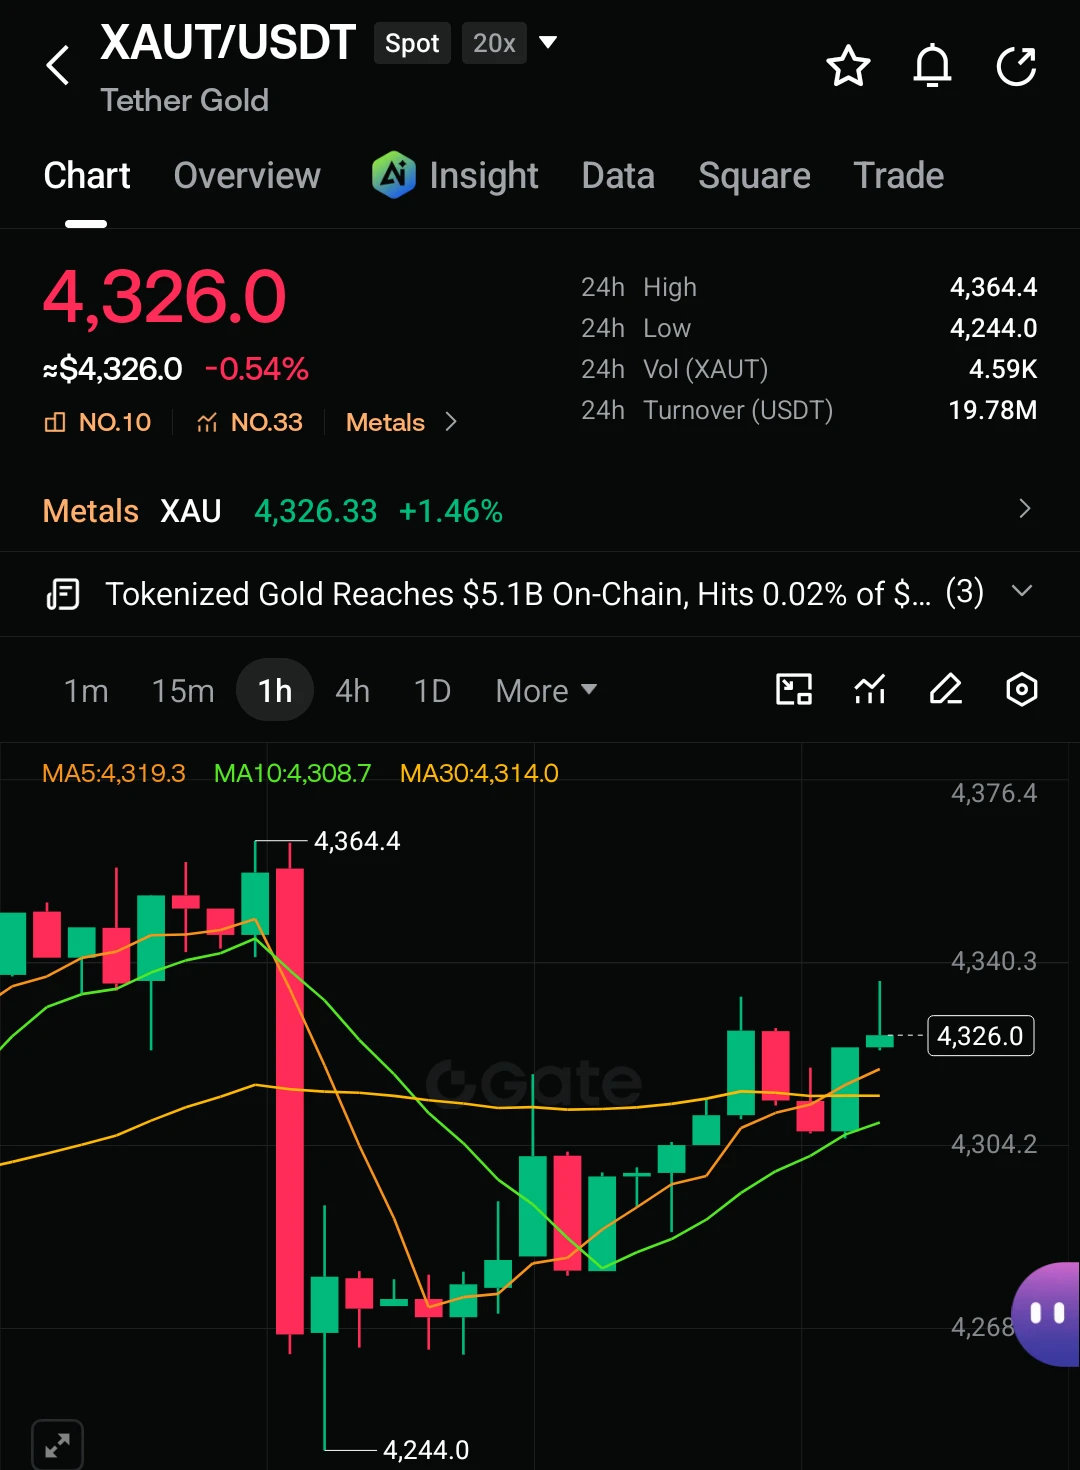Select the 1D timeframe
This screenshot has width=1080, height=1470.
click(x=432, y=691)
